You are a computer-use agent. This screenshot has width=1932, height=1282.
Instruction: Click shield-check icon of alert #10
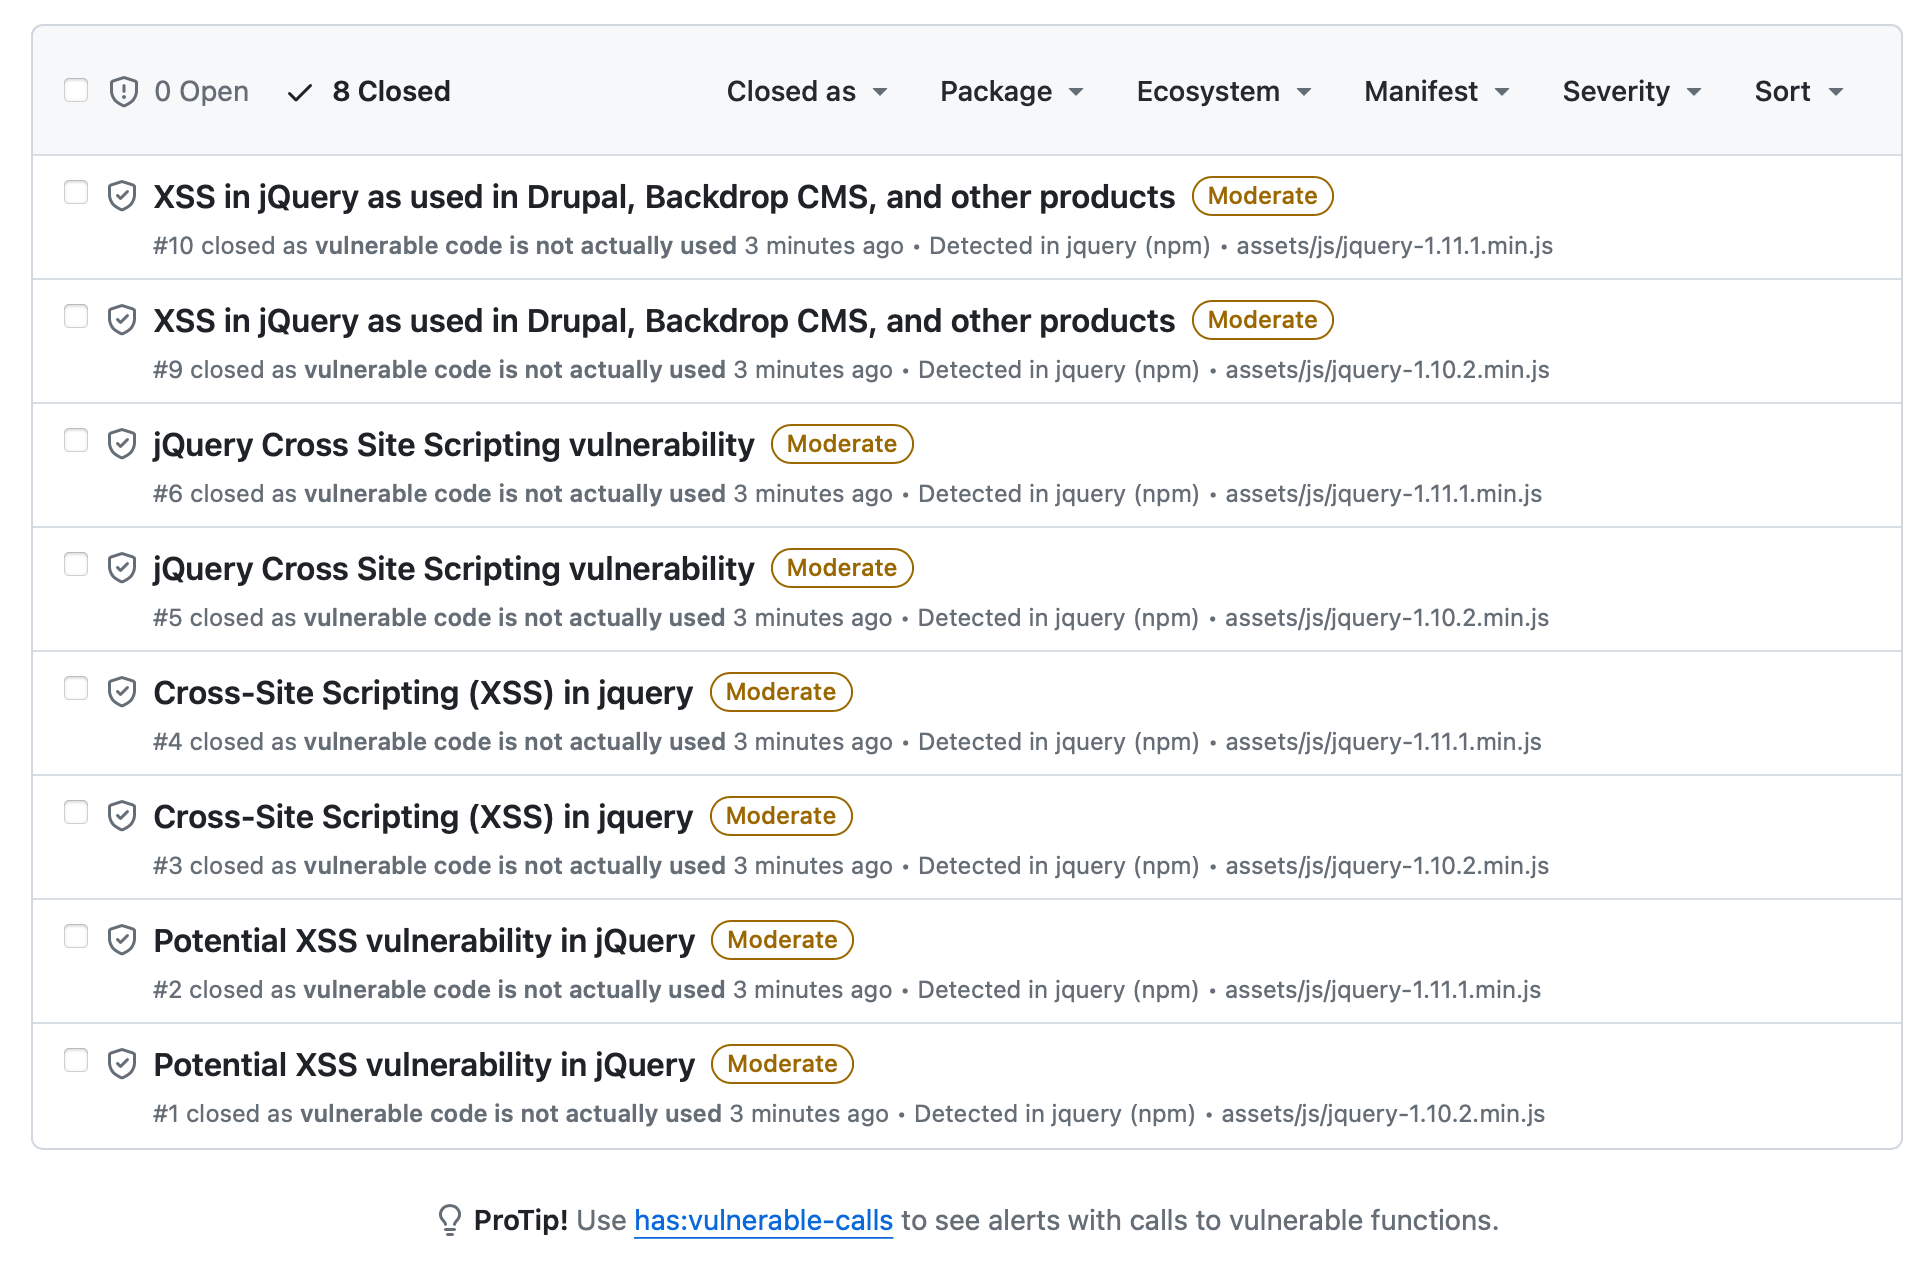point(122,196)
